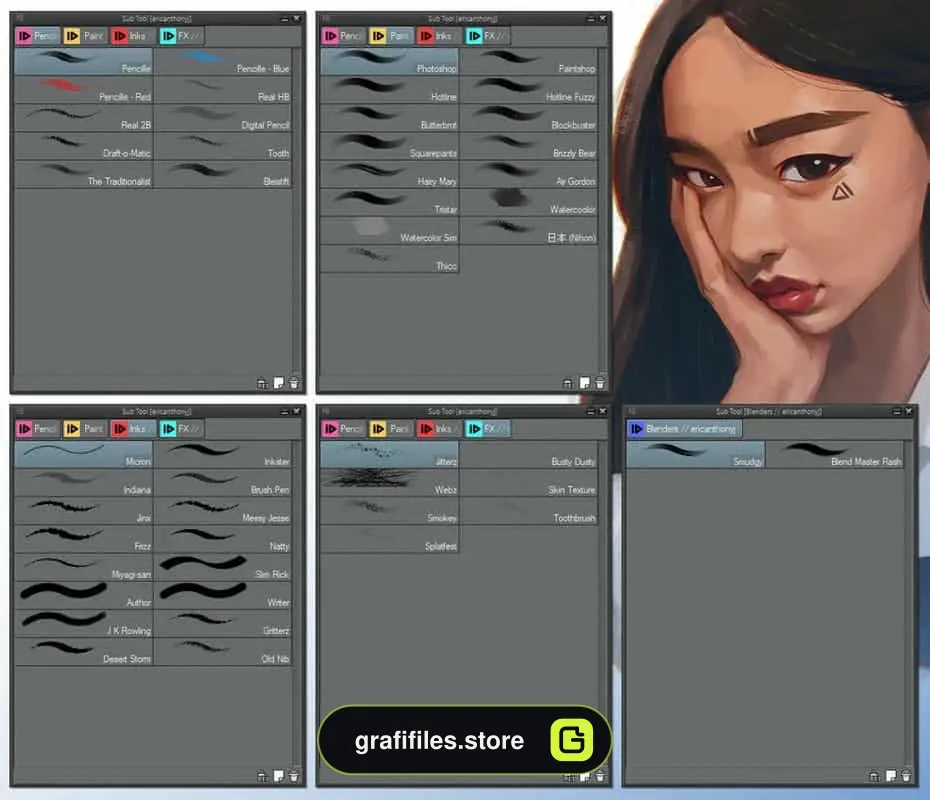The image size is (930, 800).
Task: Select the Old Nib brush
Action: [223, 652]
